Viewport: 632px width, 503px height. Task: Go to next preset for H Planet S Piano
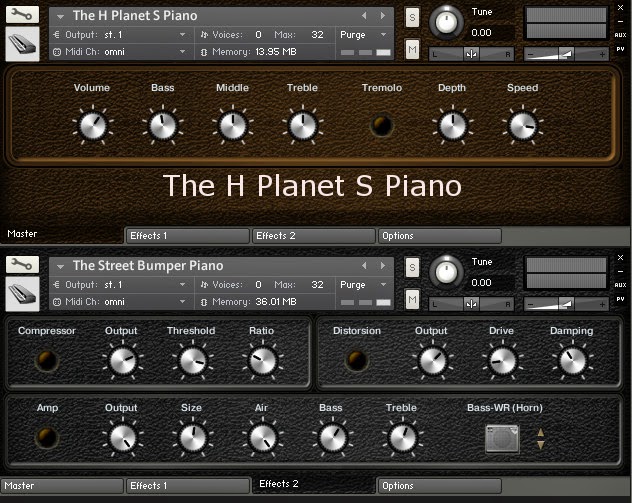coord(383,16)
